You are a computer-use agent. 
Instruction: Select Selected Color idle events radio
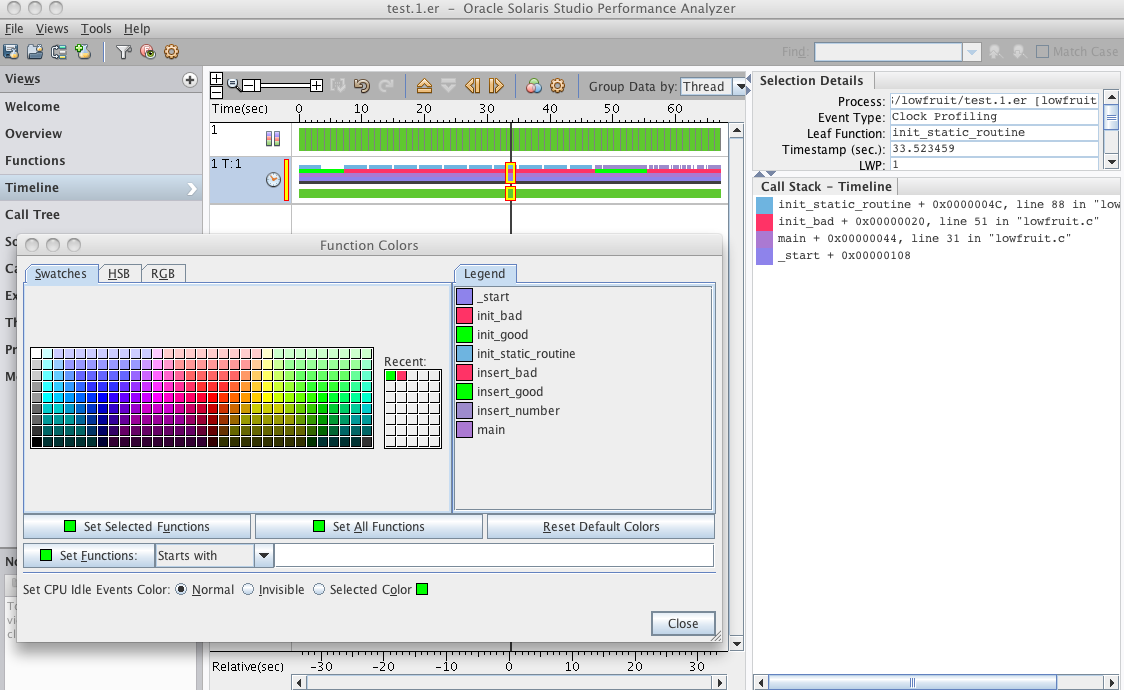[x=319, y=589]
